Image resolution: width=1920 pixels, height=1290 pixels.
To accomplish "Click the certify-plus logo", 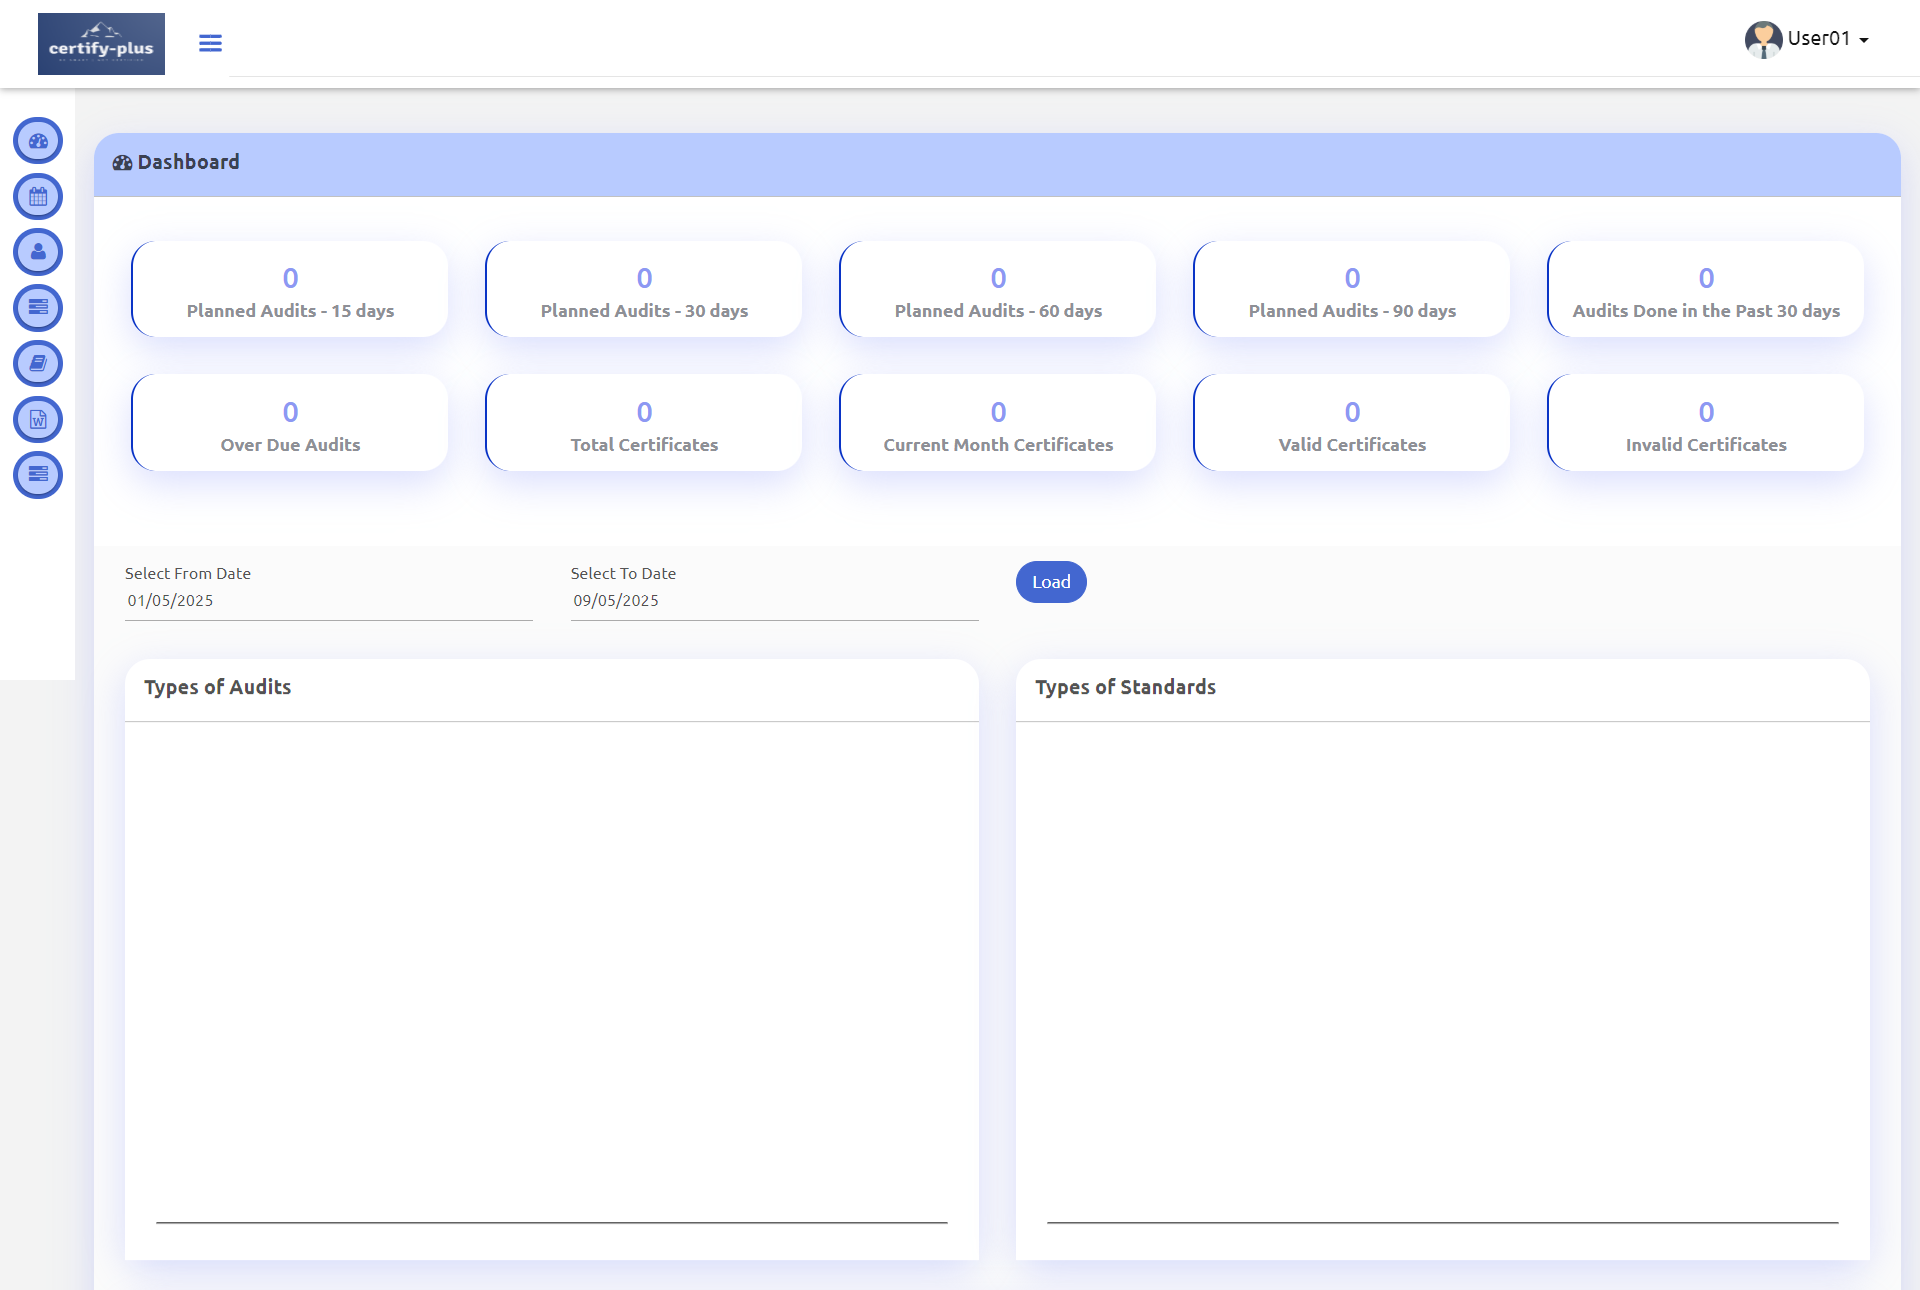I will [x=101, y=44].
